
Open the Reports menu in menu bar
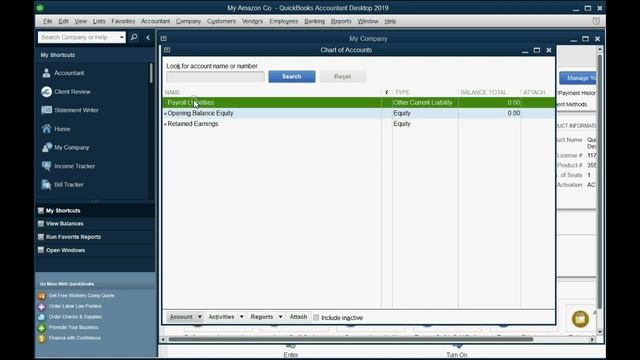pyautogui.click(x=341, y=21)
